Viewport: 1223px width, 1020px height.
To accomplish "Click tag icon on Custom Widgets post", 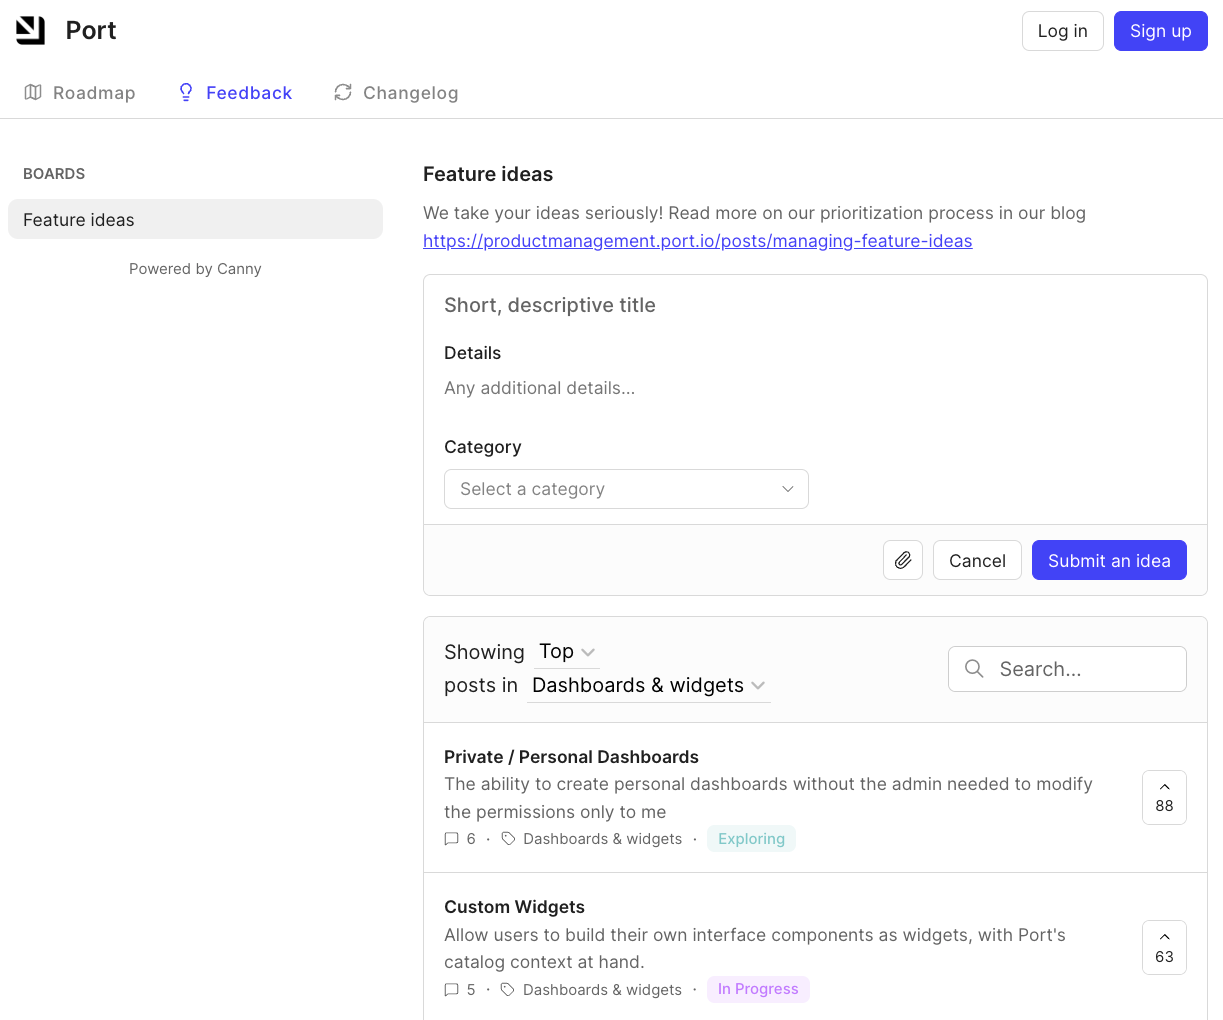I will point(508,990).
